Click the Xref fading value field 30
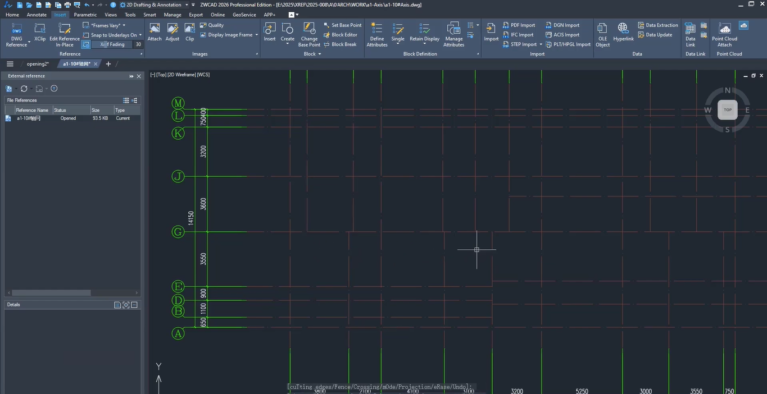Screen dimensions: 767x394 (138, 45)
